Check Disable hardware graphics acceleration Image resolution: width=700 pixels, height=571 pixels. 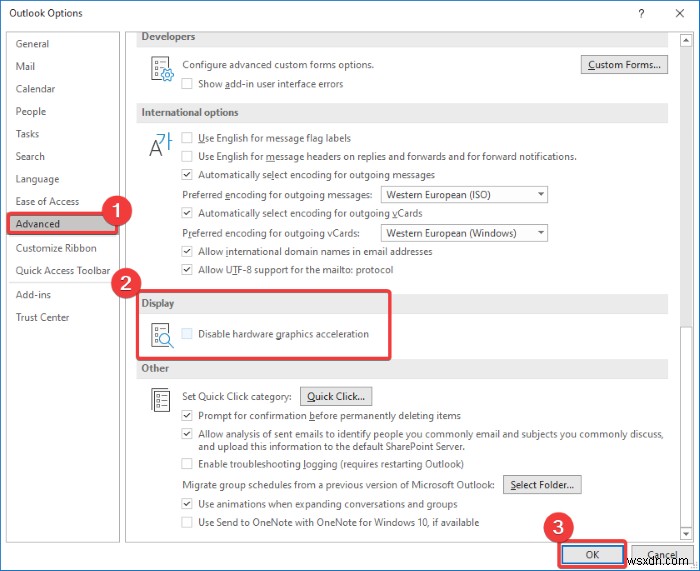(x=187, y=333)
